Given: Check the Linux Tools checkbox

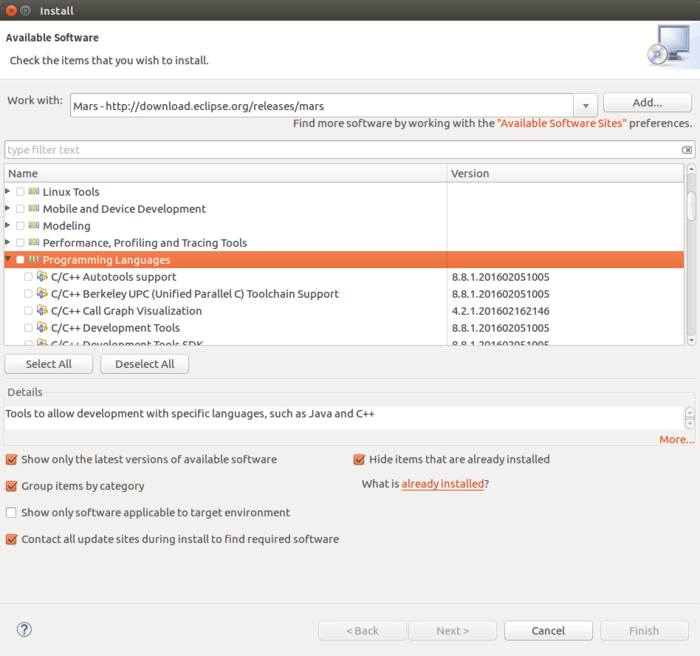Looking at the screenshot, I should (20, 192).
